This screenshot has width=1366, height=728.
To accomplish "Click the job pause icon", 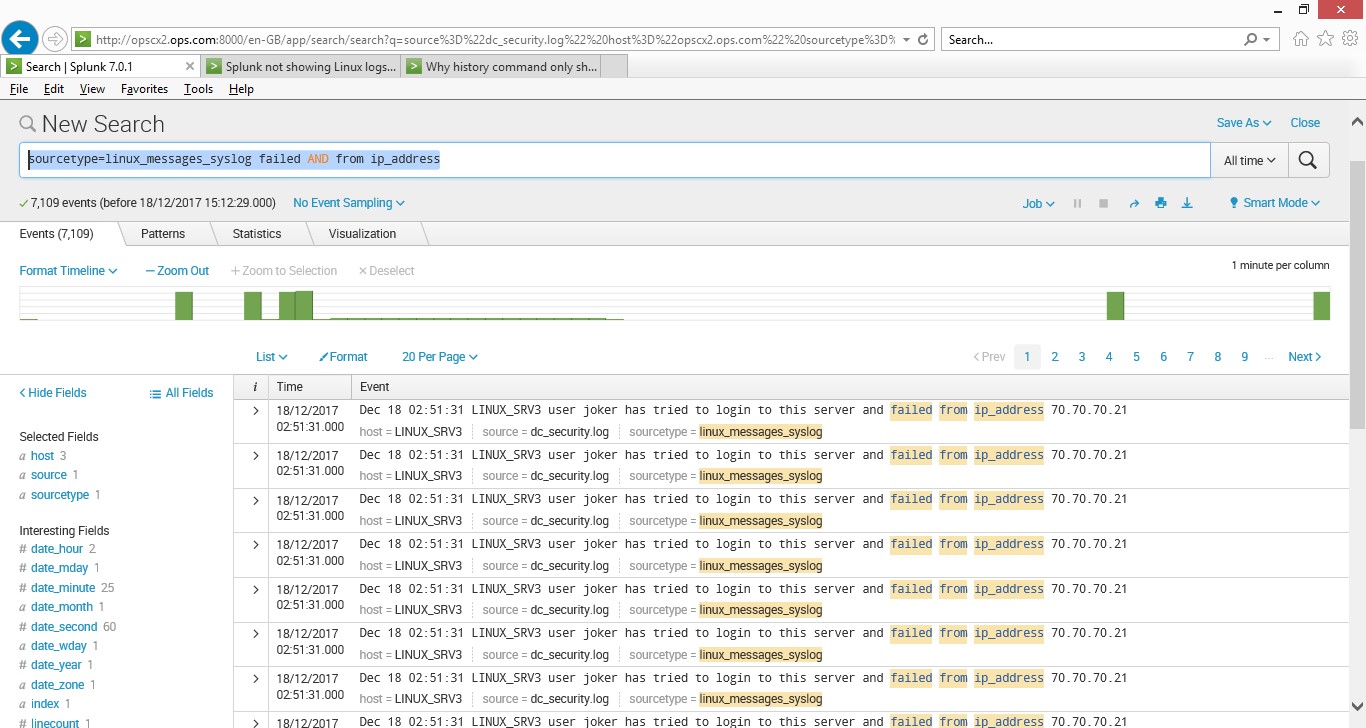I will [1078, 203].
